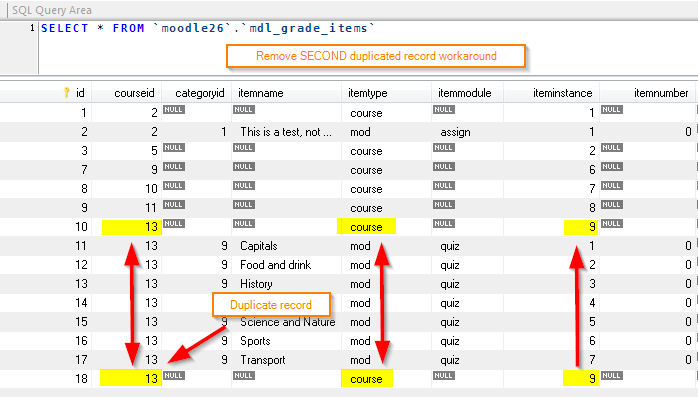Select the id cell with value 7
The width and height of the screenshot is (698, 397).
[84, 170]
